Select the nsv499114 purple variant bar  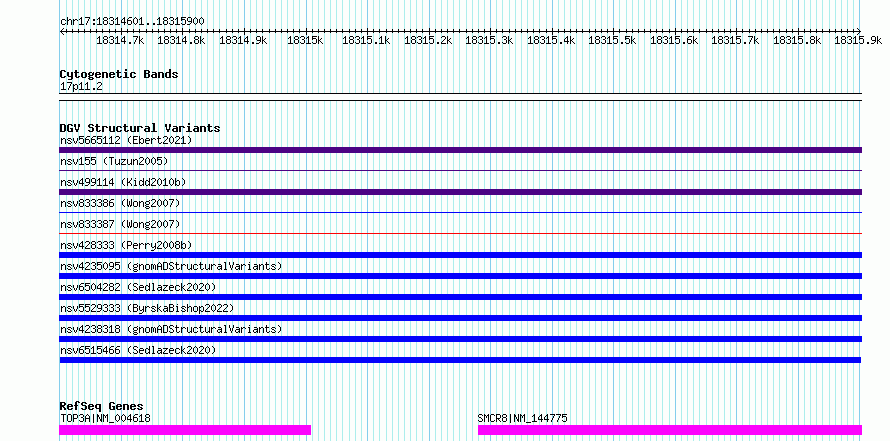pyautogui.click(x=460, y=192)
